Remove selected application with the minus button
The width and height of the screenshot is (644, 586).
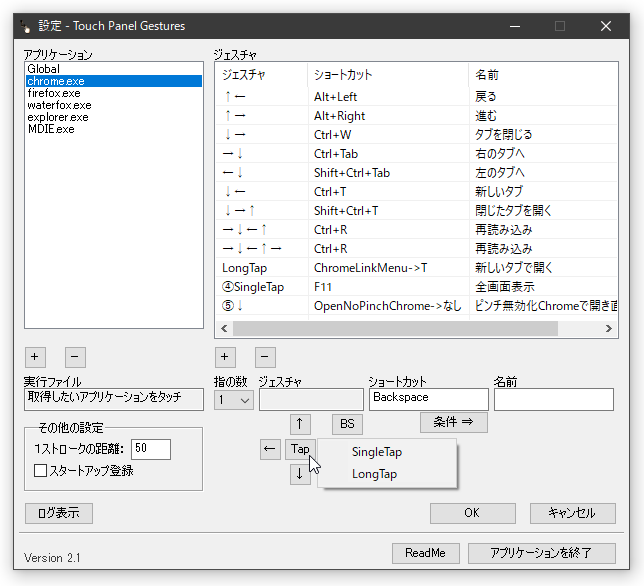(75, 357)
